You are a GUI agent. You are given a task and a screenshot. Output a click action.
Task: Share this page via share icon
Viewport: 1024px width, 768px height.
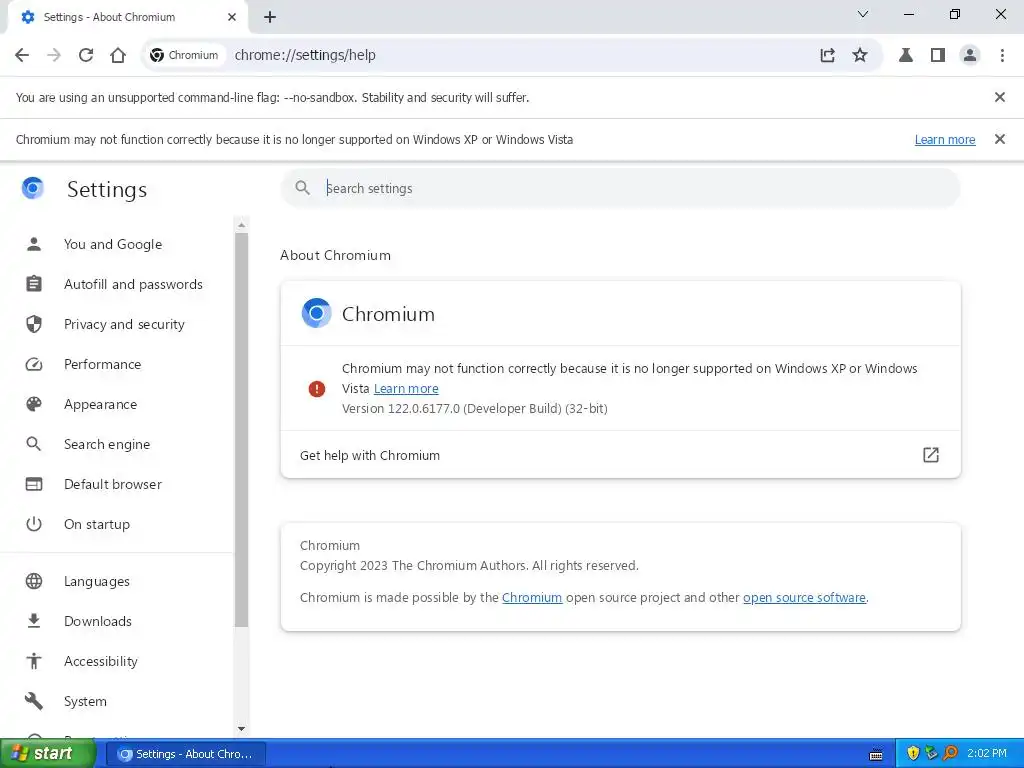(827, 55)
